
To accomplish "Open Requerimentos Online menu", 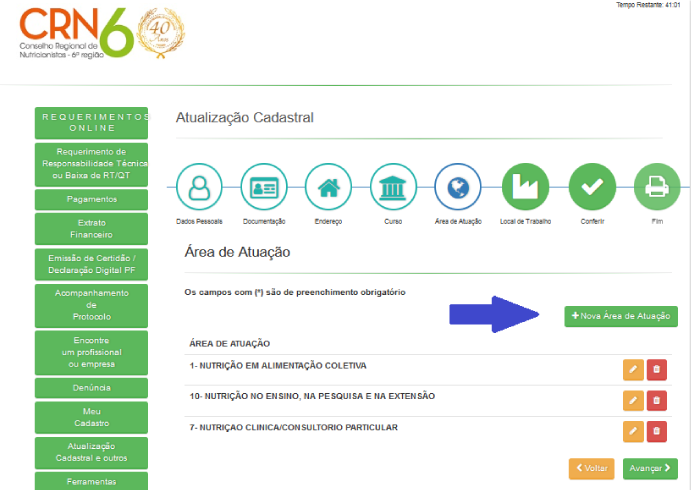I will tap(91, 123).
